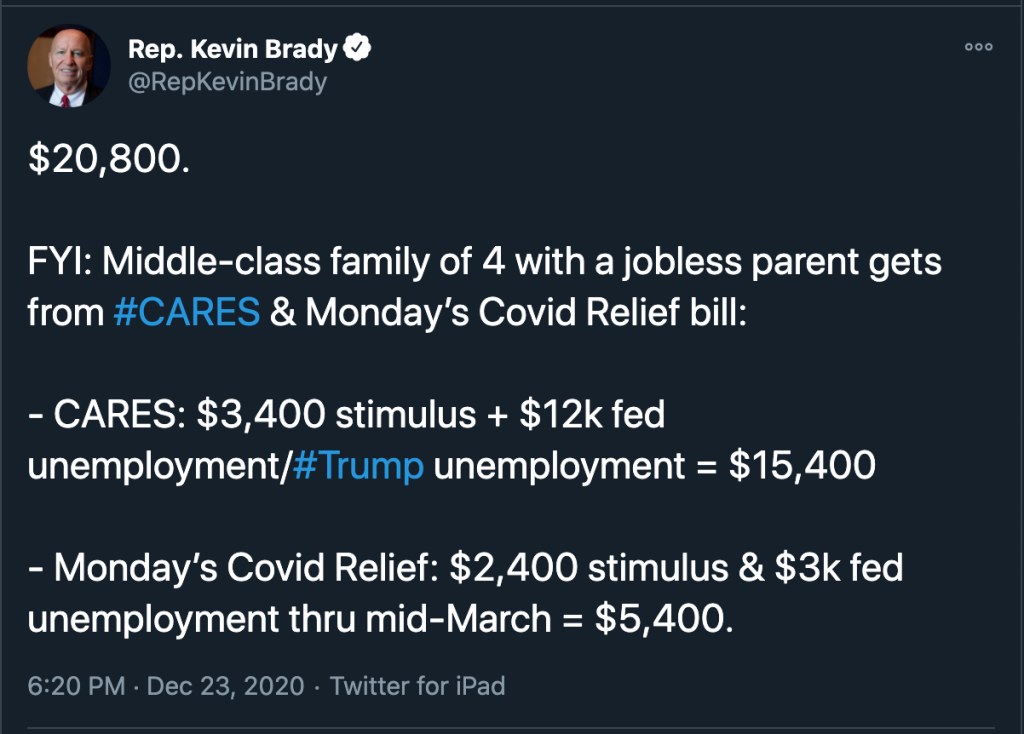Click the Dec 23, 2020 date

coord(225,686)
